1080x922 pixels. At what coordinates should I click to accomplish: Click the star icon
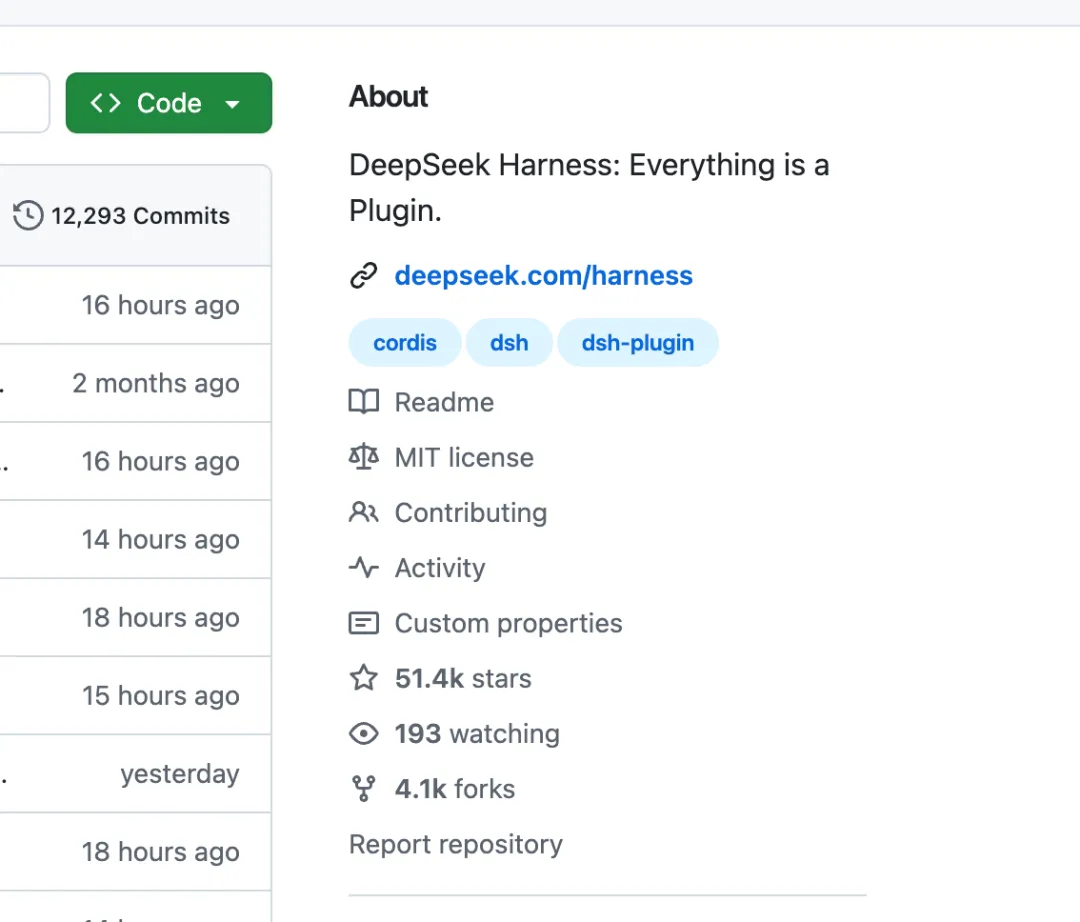pyautogui.click(x=364, y=678)
